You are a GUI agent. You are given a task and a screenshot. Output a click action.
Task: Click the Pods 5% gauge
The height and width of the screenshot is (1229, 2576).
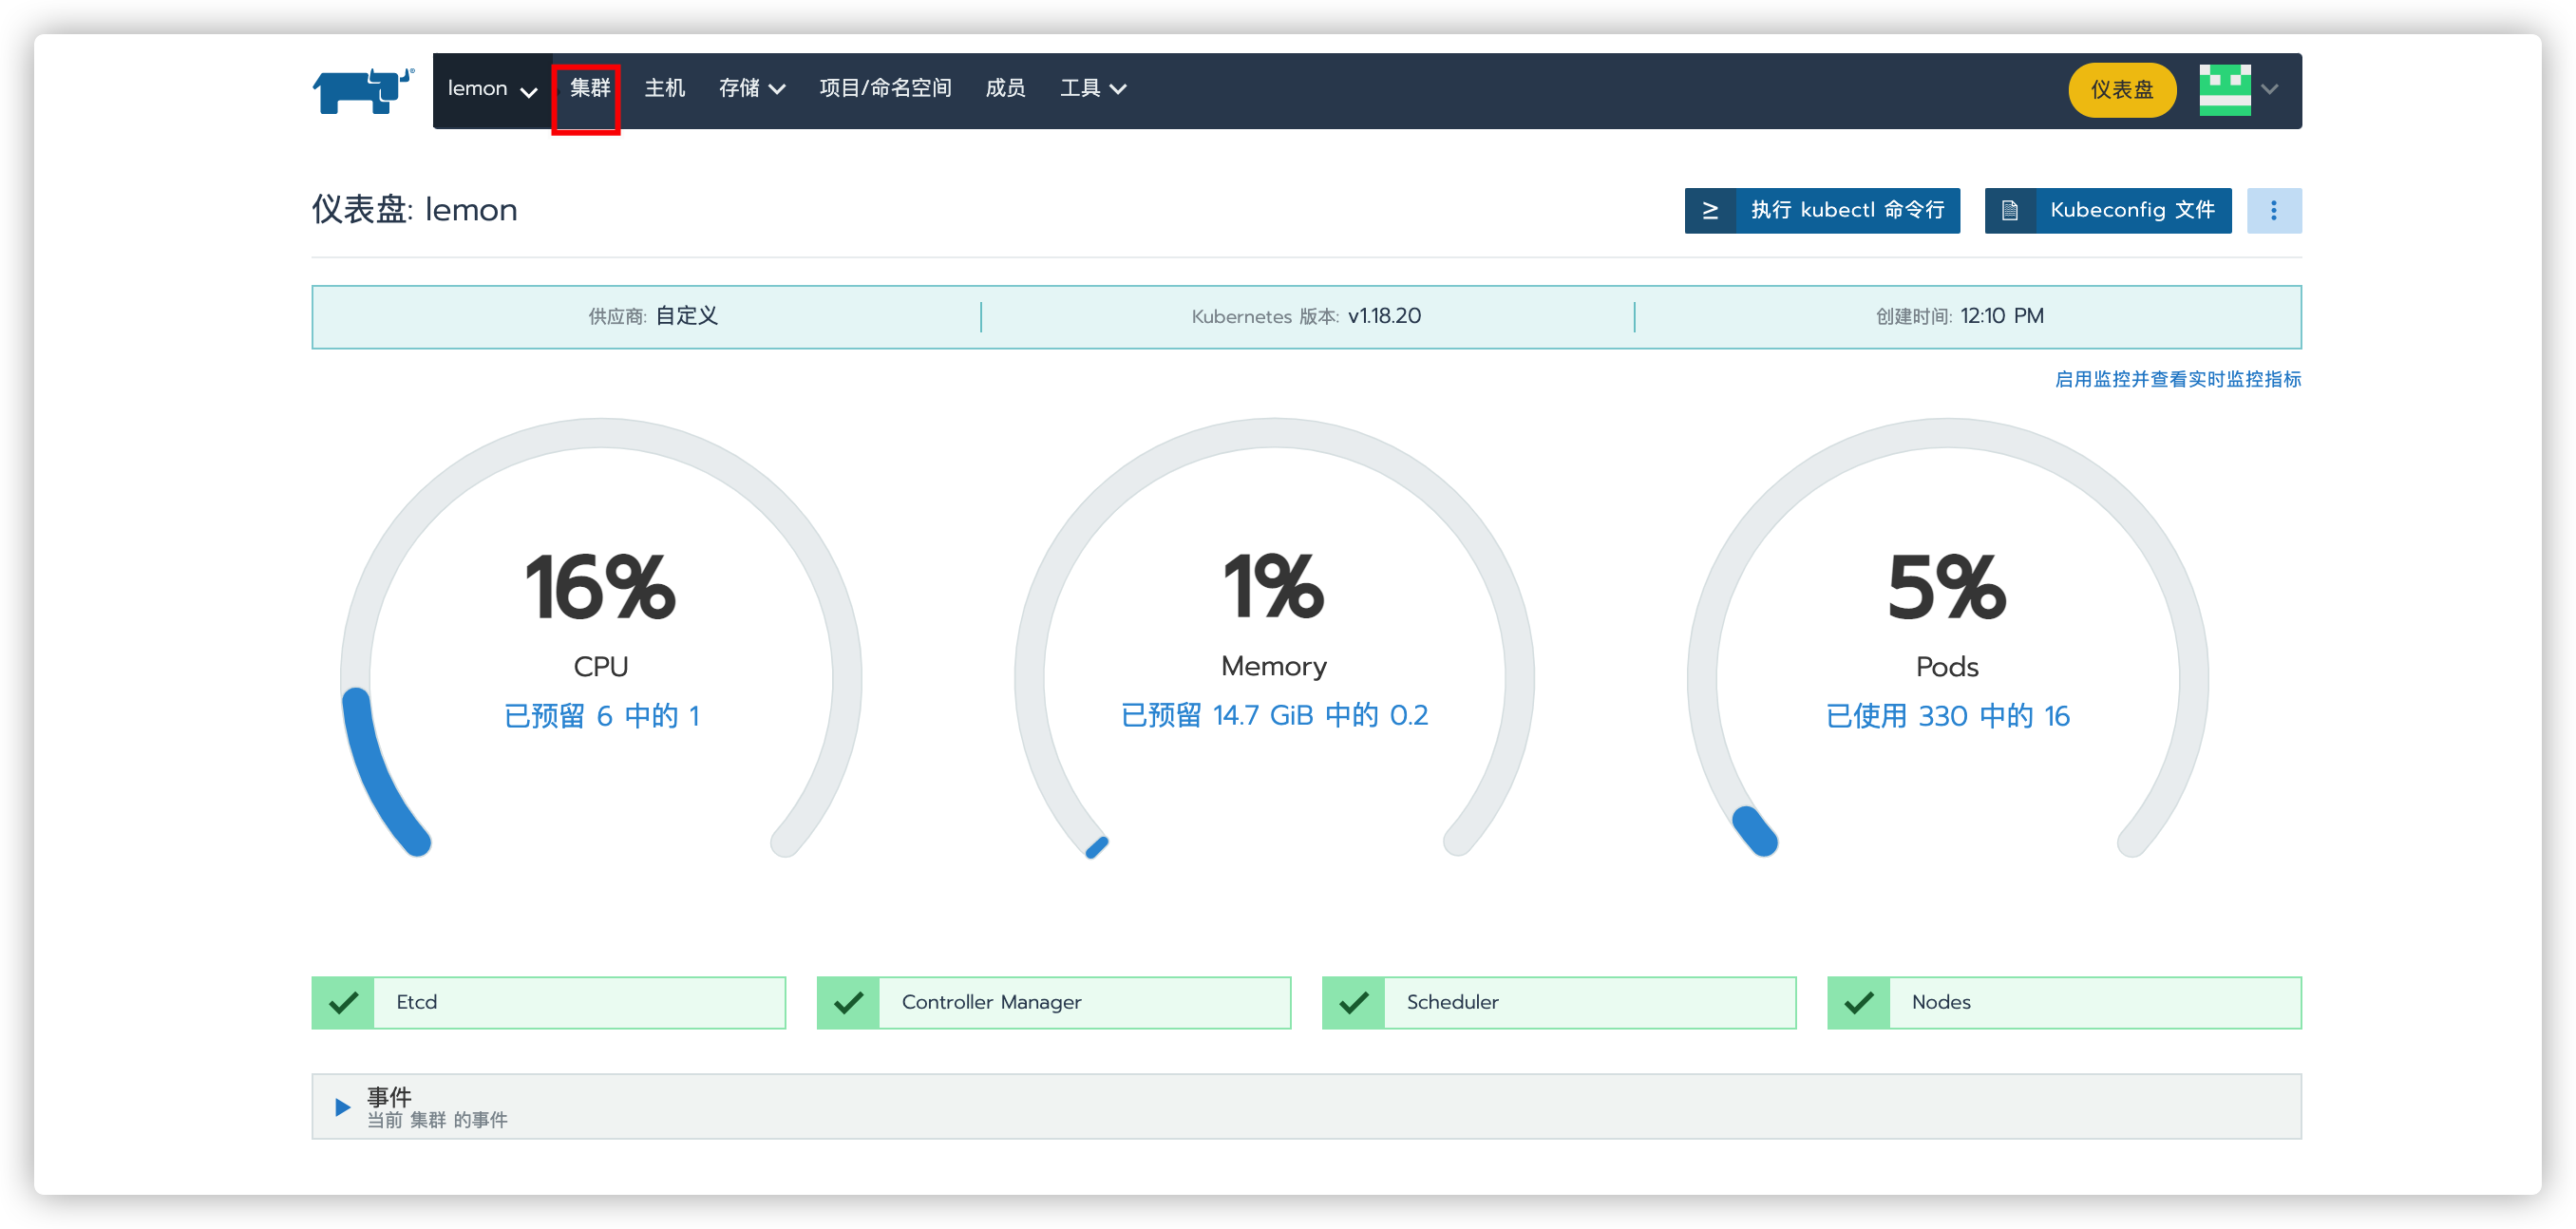(x=1947, y=638)
